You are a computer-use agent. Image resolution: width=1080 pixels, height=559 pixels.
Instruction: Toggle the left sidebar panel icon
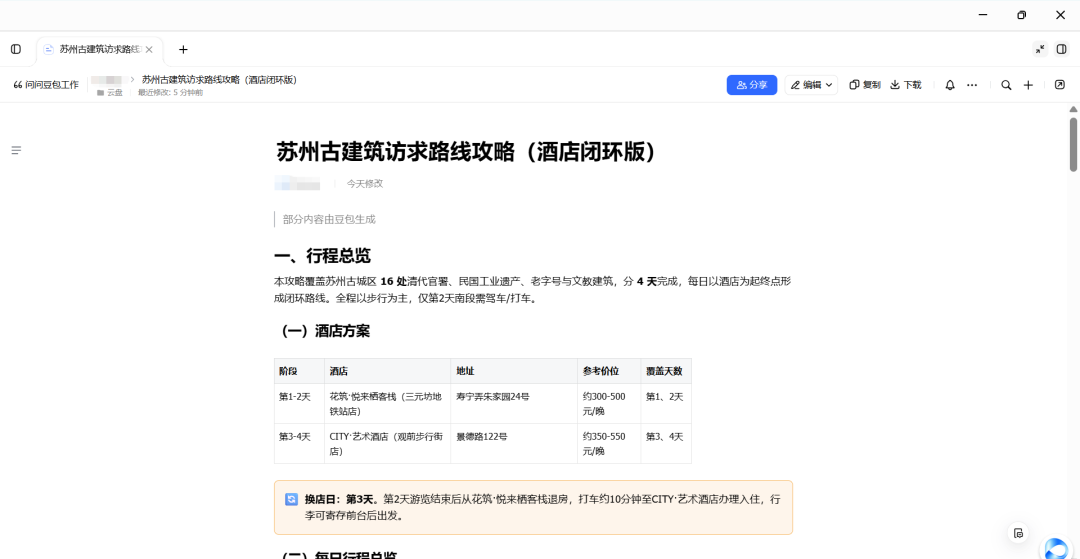16,50
